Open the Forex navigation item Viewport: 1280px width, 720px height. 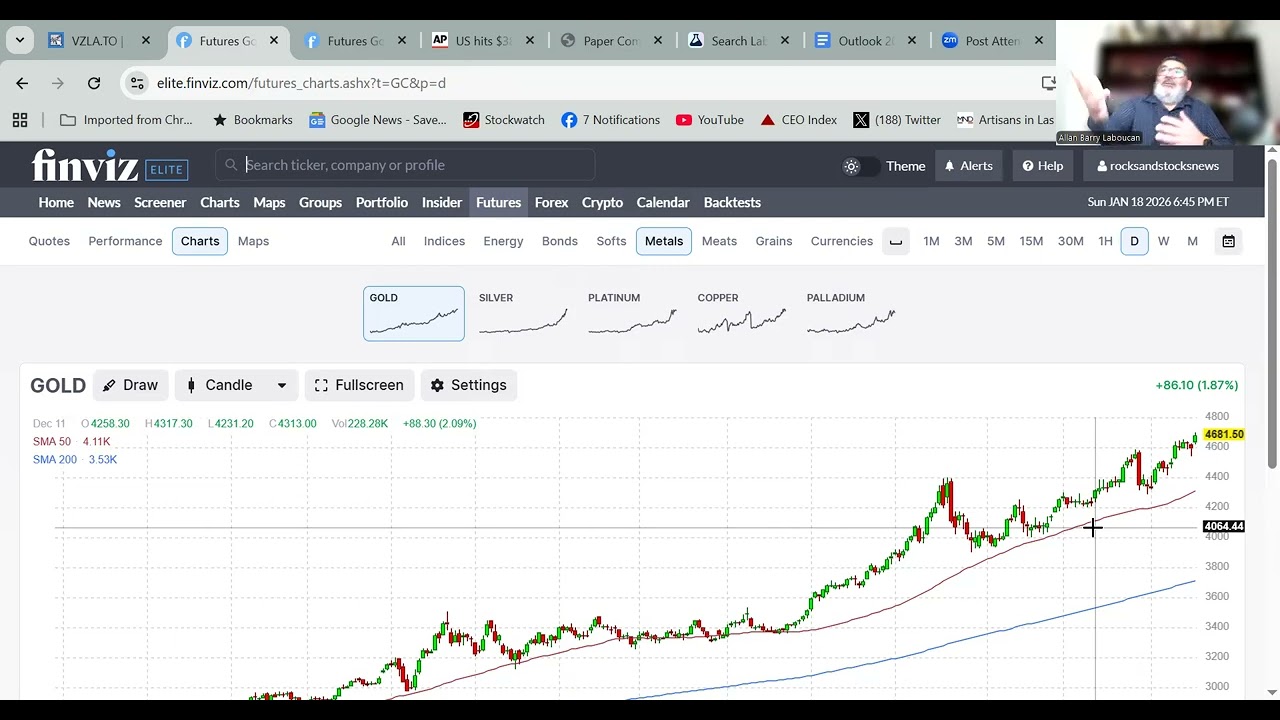click(x=551, y=202)
